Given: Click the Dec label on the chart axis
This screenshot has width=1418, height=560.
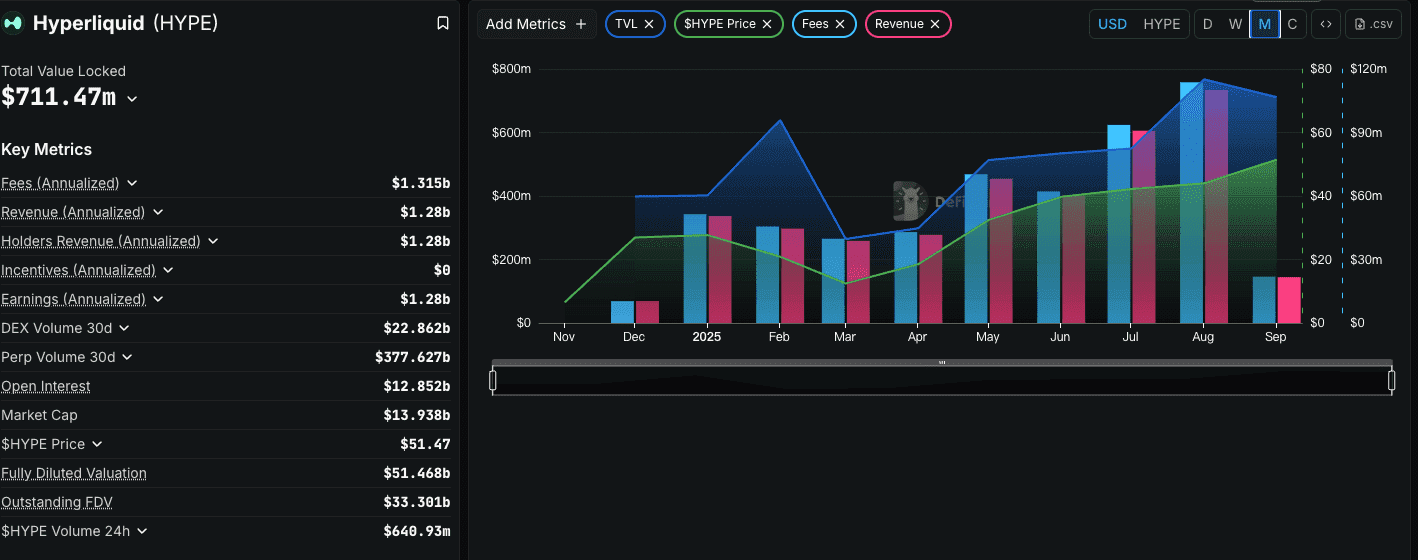Looking at the screenshot, I should [634, 337].
